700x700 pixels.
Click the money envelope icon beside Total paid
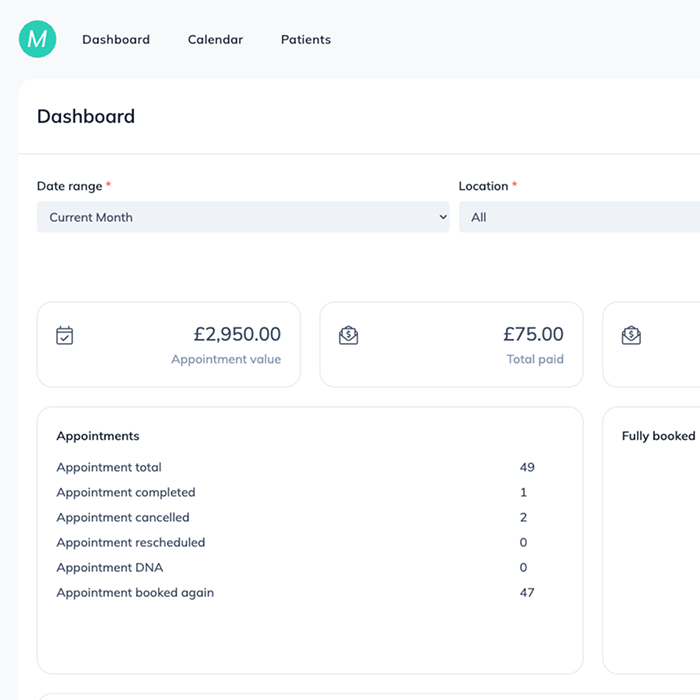348,336
